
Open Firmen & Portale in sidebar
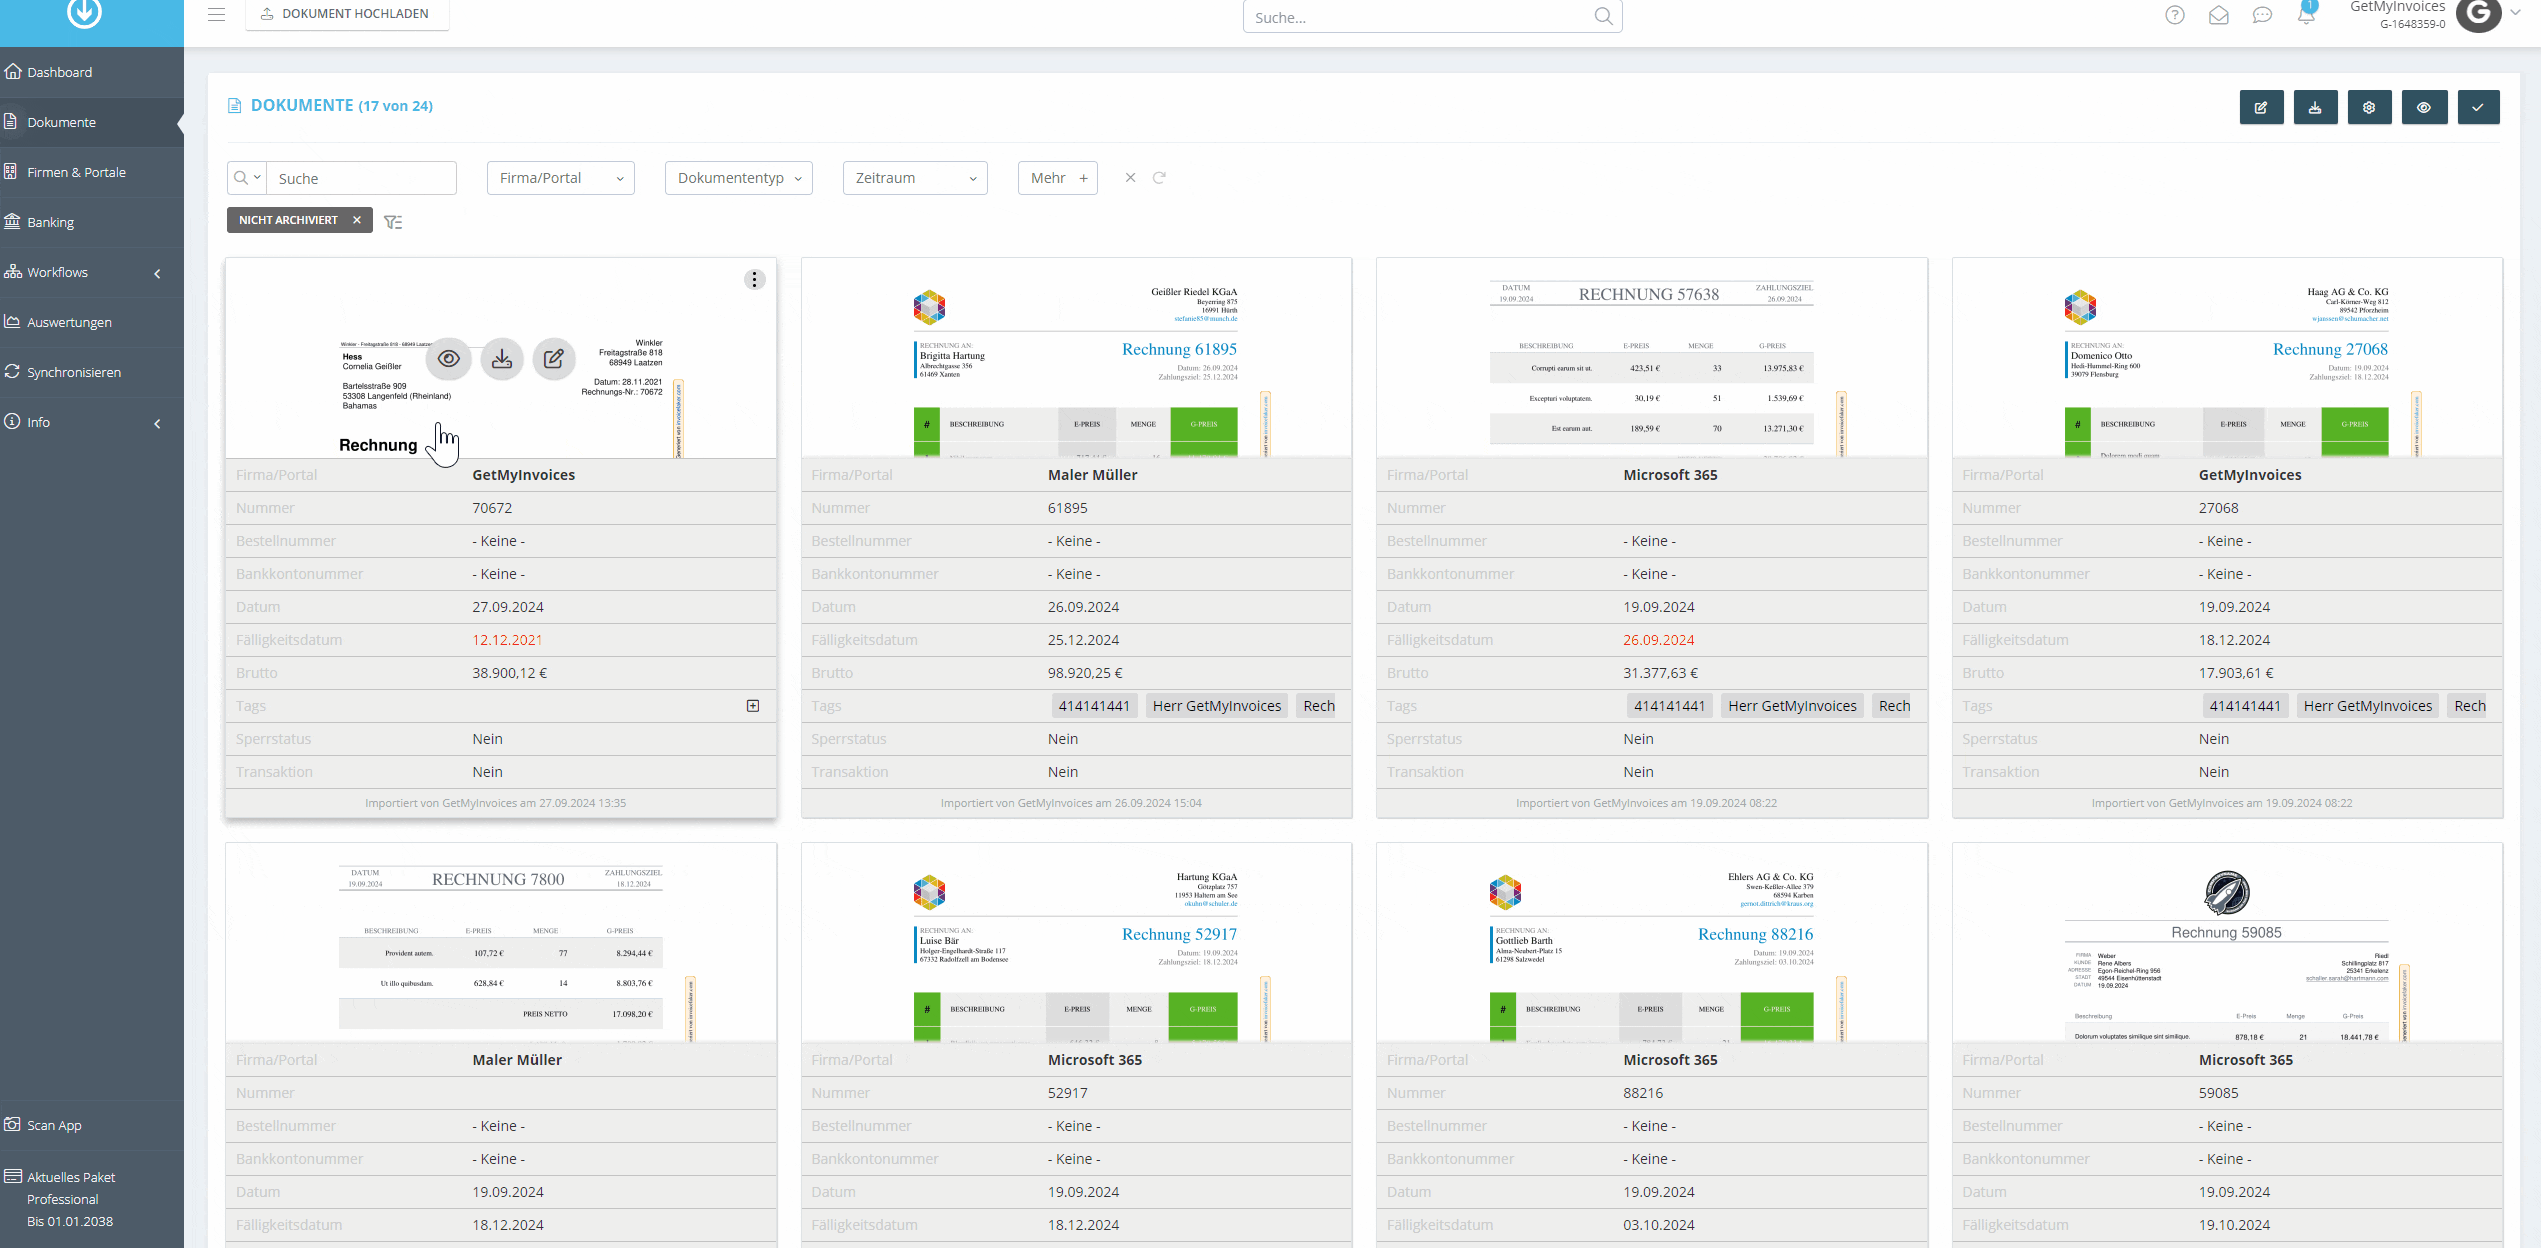click(x=92, y=172)
